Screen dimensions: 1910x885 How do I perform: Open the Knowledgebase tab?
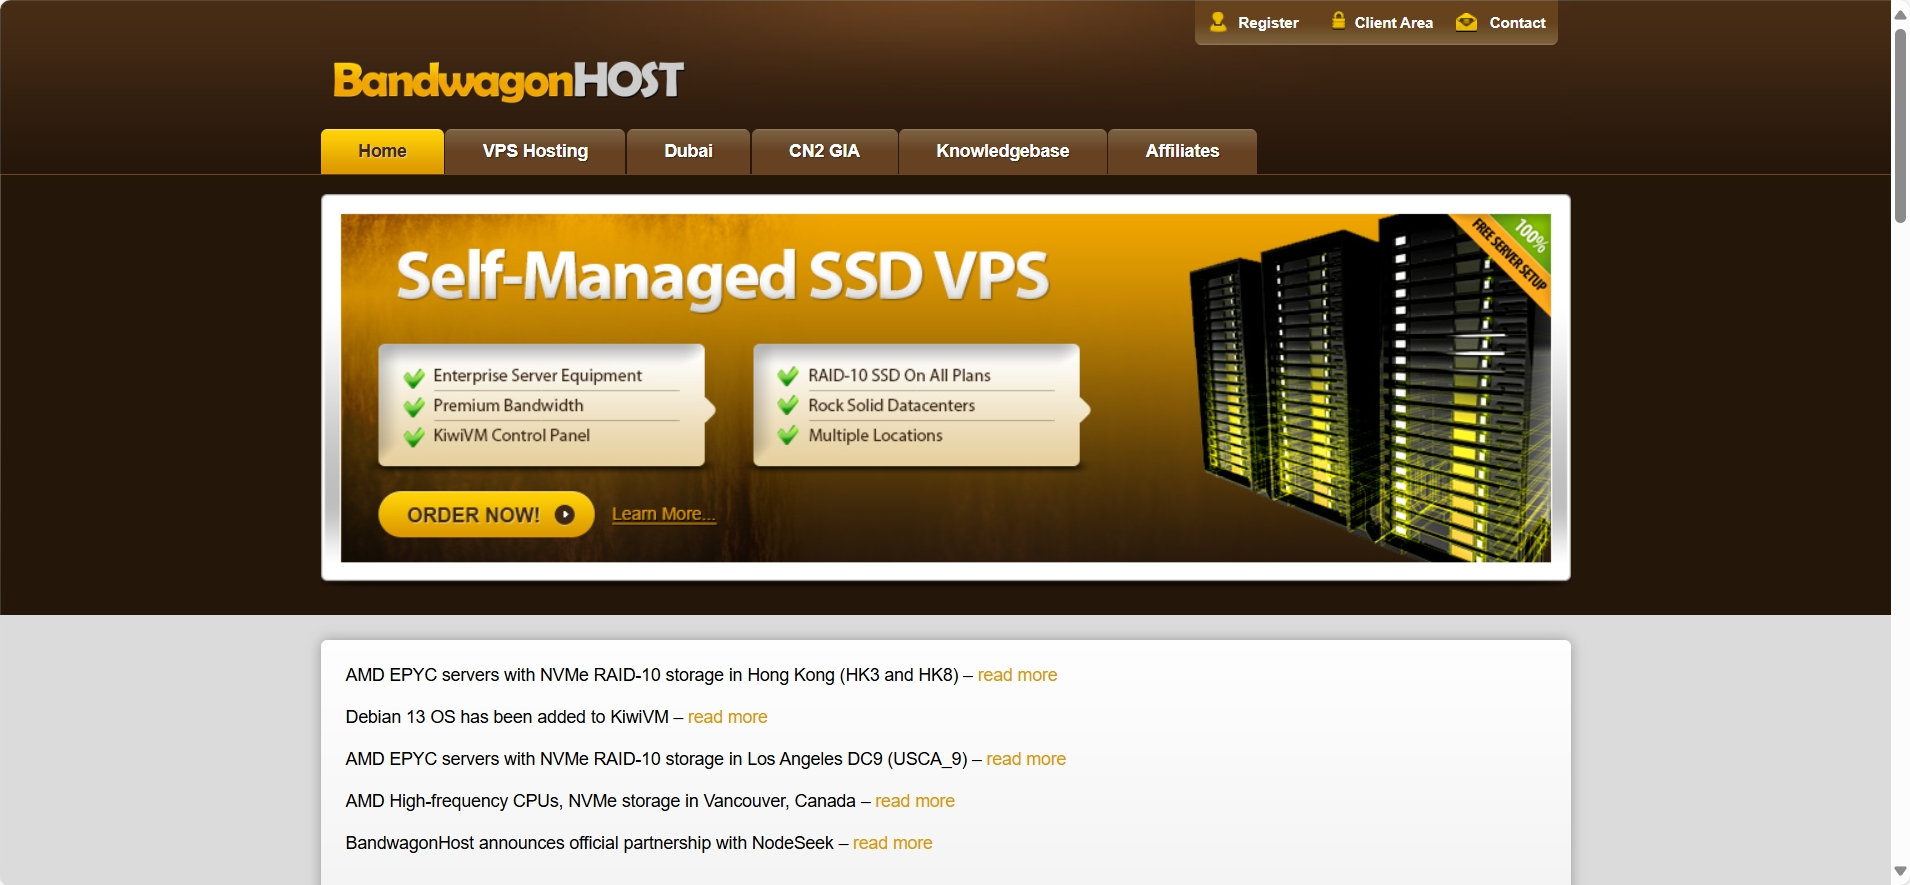tap(1002, 151)
